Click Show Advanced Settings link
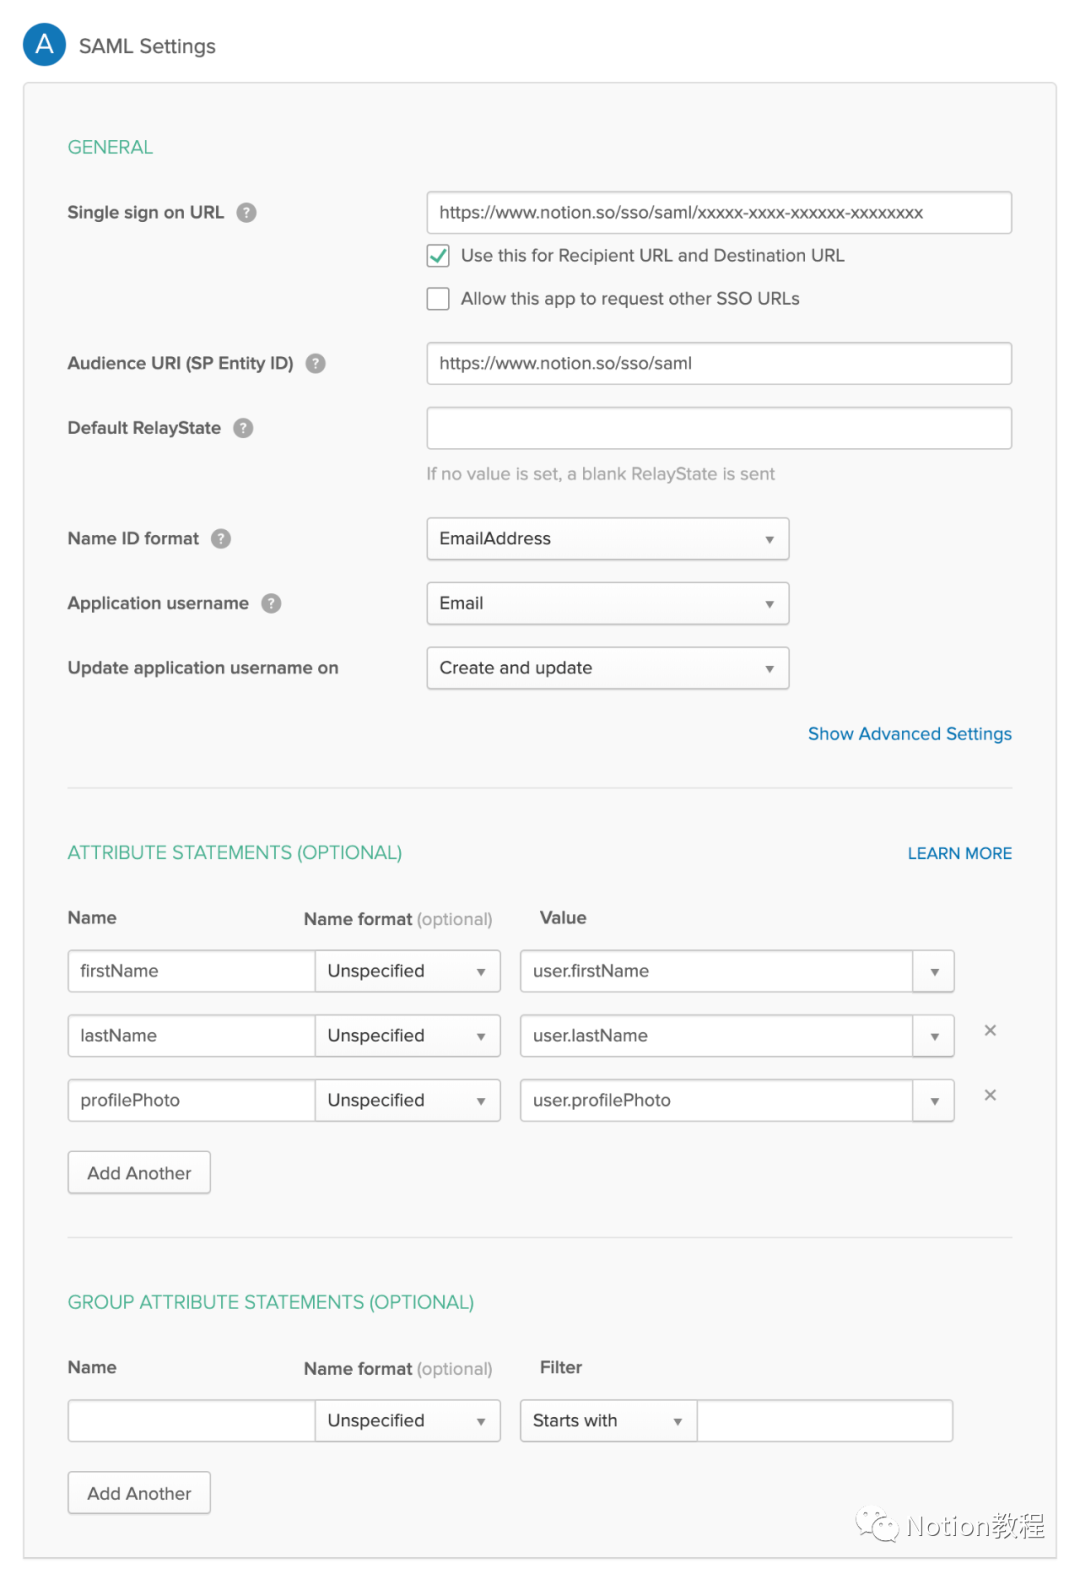The image size is (1080, 1574). 909,734
